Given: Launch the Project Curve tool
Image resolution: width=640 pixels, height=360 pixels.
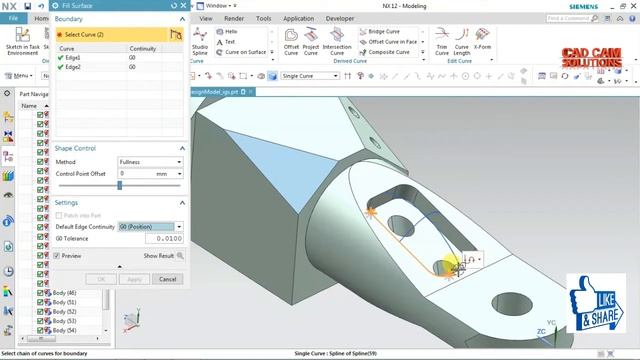Looking at the screenshot, I should pyautogui.click(x=311, y=42).
